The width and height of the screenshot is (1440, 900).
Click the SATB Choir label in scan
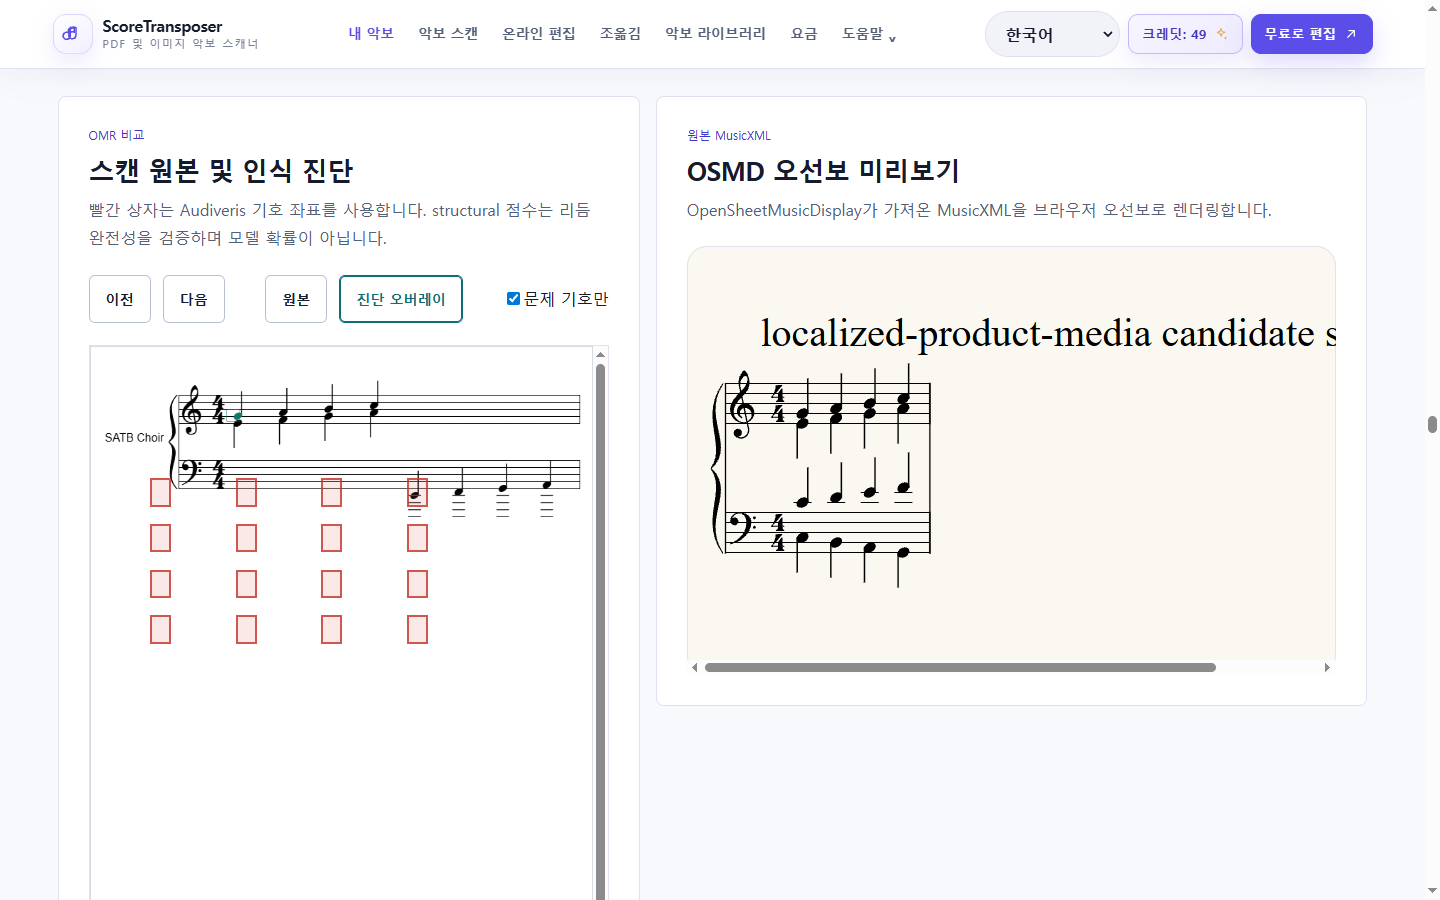click(x=134, y=438)
